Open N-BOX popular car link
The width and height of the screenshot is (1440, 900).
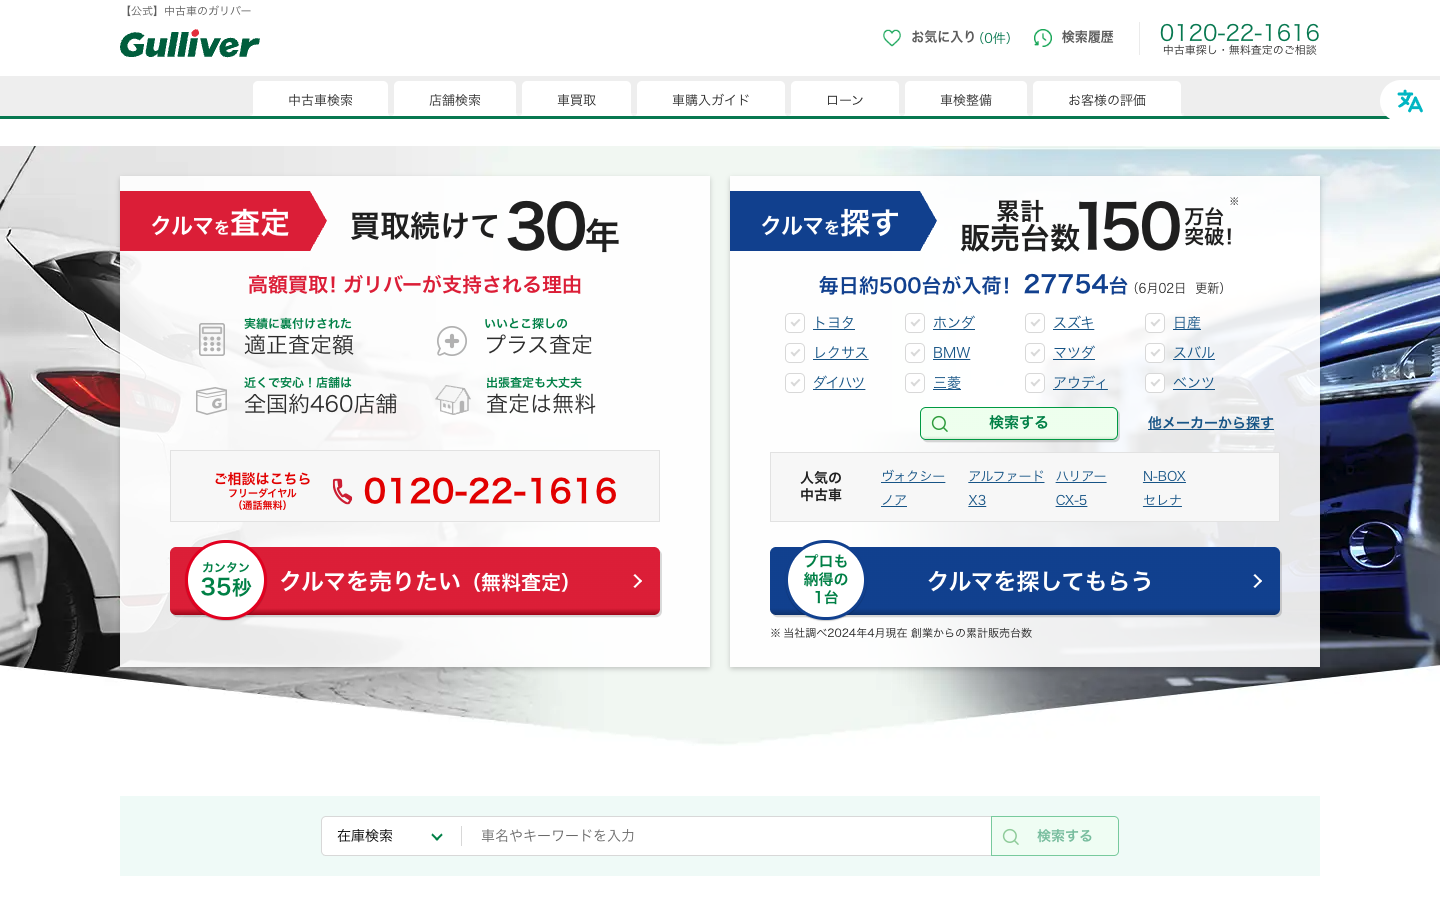pos(1164,476)
